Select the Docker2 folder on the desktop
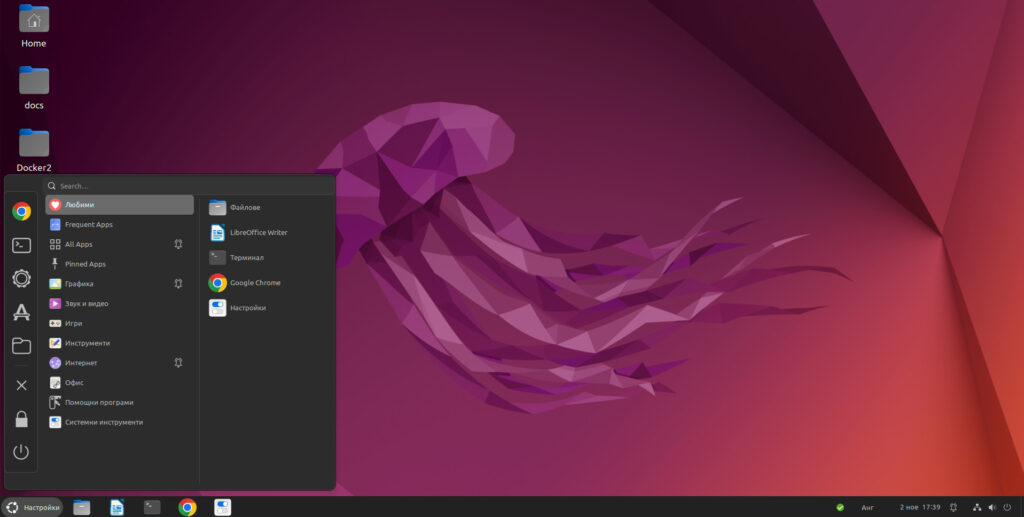 34,150
